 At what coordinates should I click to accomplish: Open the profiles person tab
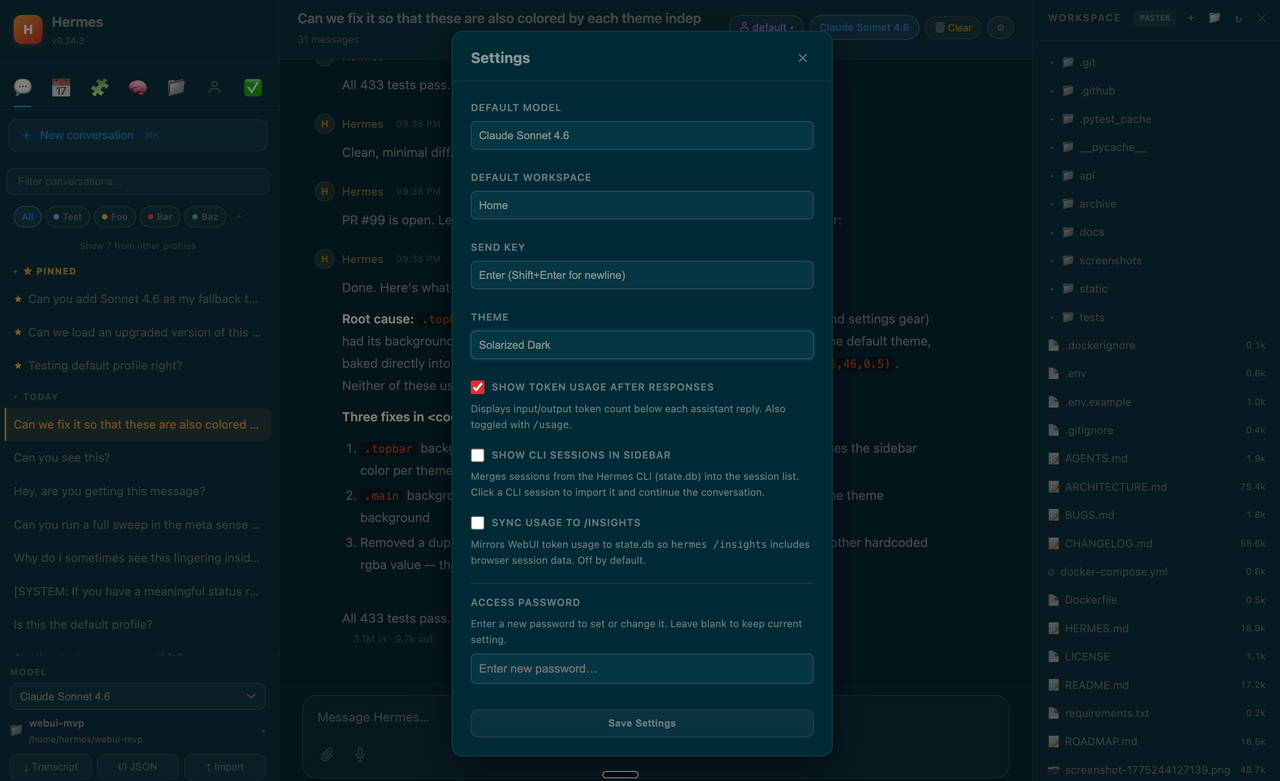(214, 87)
